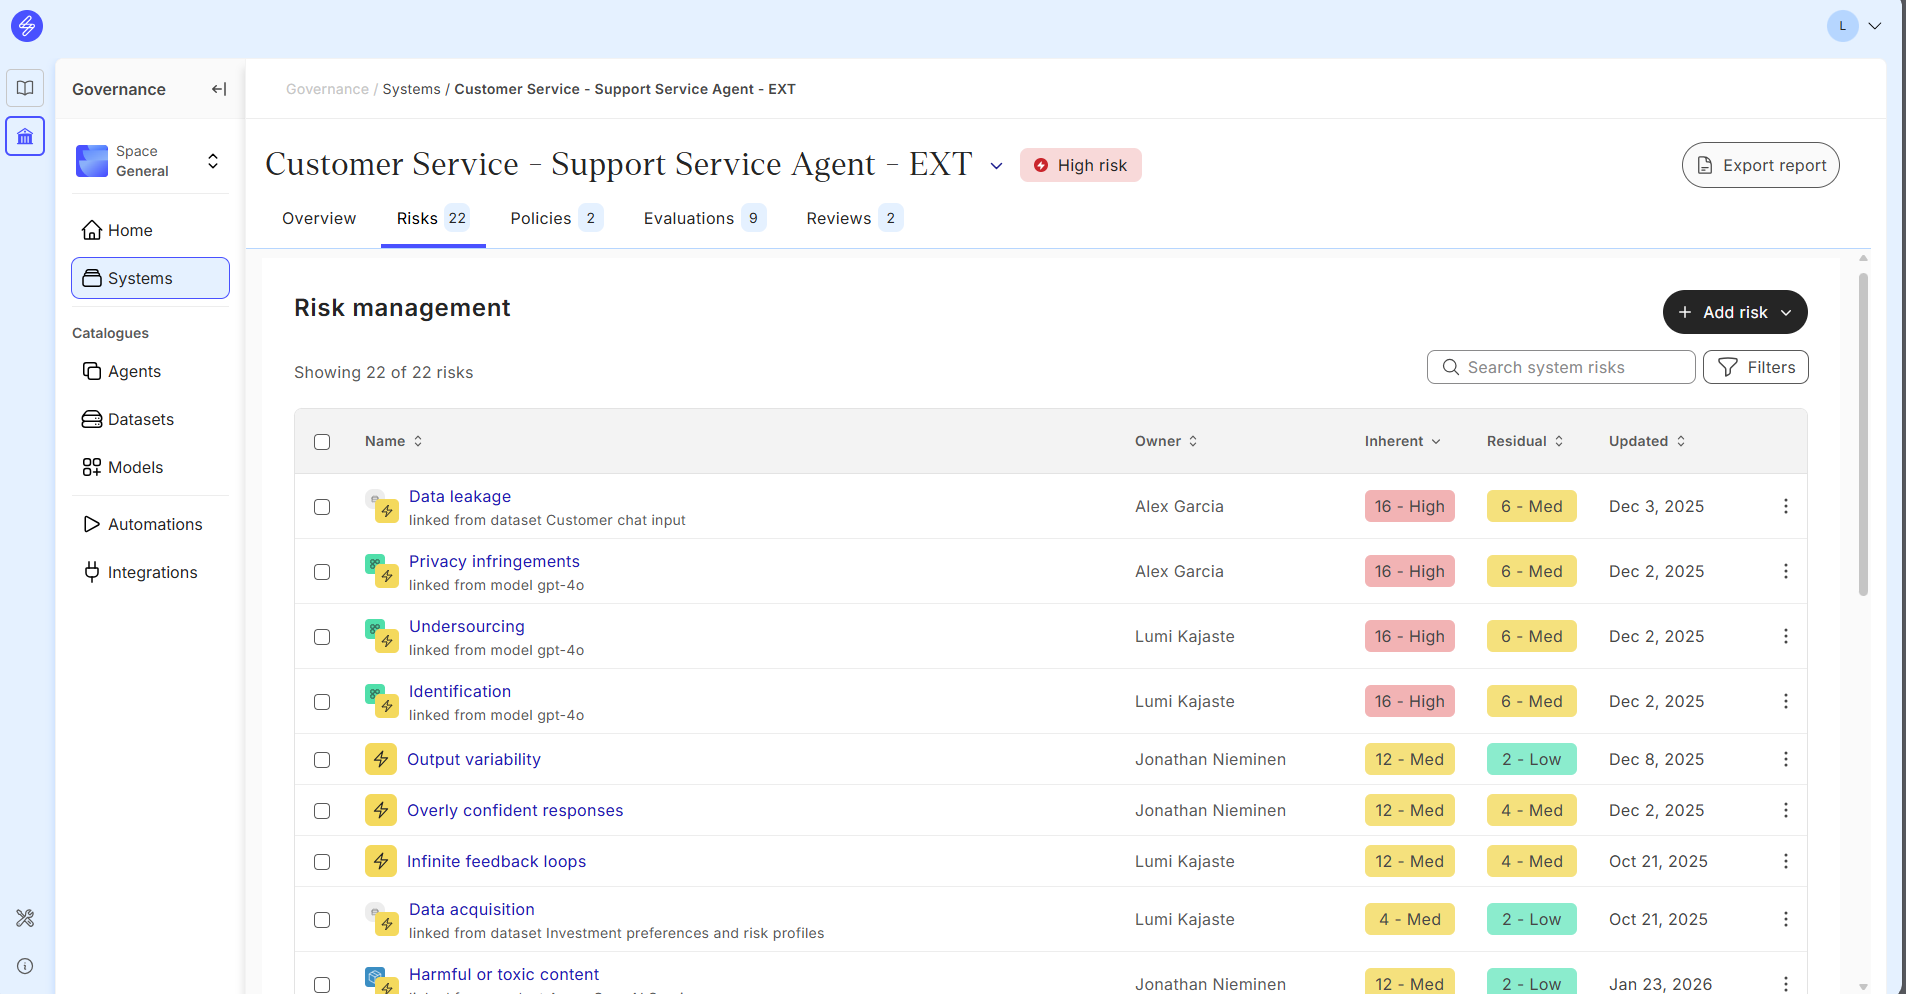Expand the system title chevron dropdown
Image resolution: width=1906 pixels, height=994 pixels.
pyautogui.click(x=996, y=166)
